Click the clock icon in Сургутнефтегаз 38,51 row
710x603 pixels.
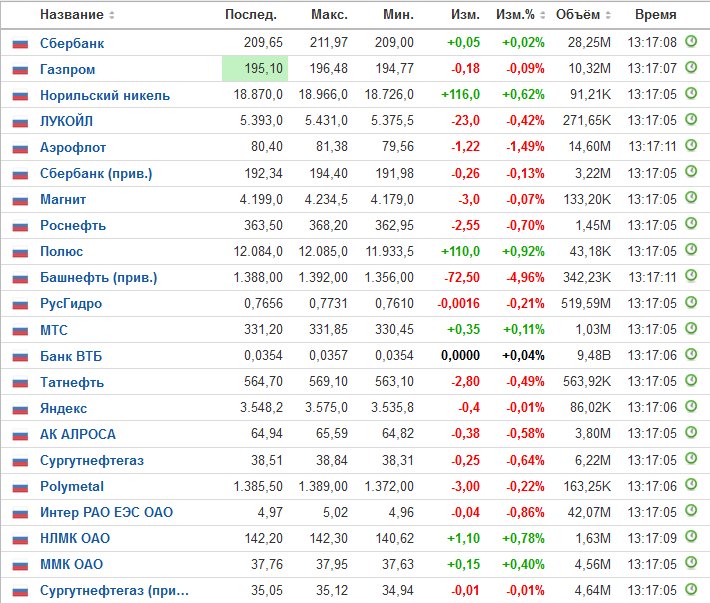click(691, 458)
